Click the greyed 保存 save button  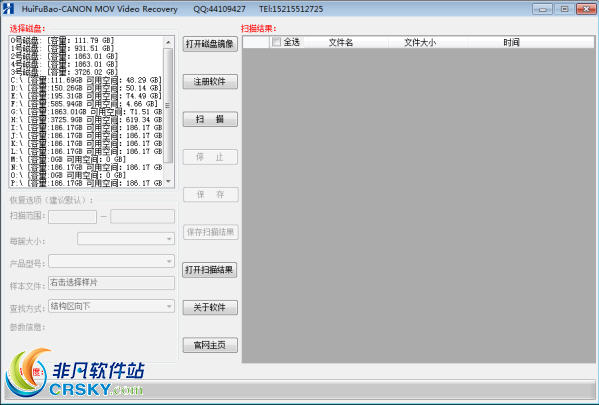coord(210,194)
